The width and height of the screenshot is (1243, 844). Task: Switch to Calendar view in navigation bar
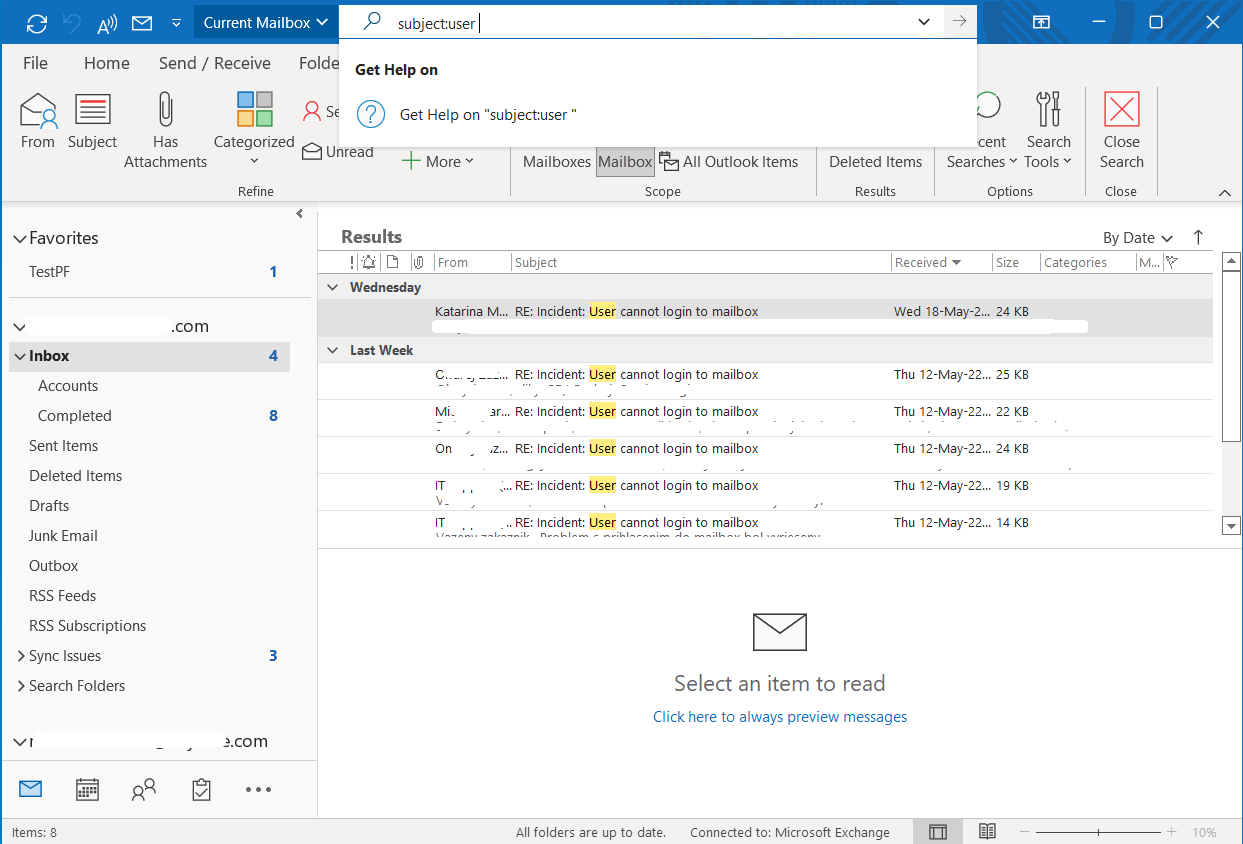click(x=88, y=790)
